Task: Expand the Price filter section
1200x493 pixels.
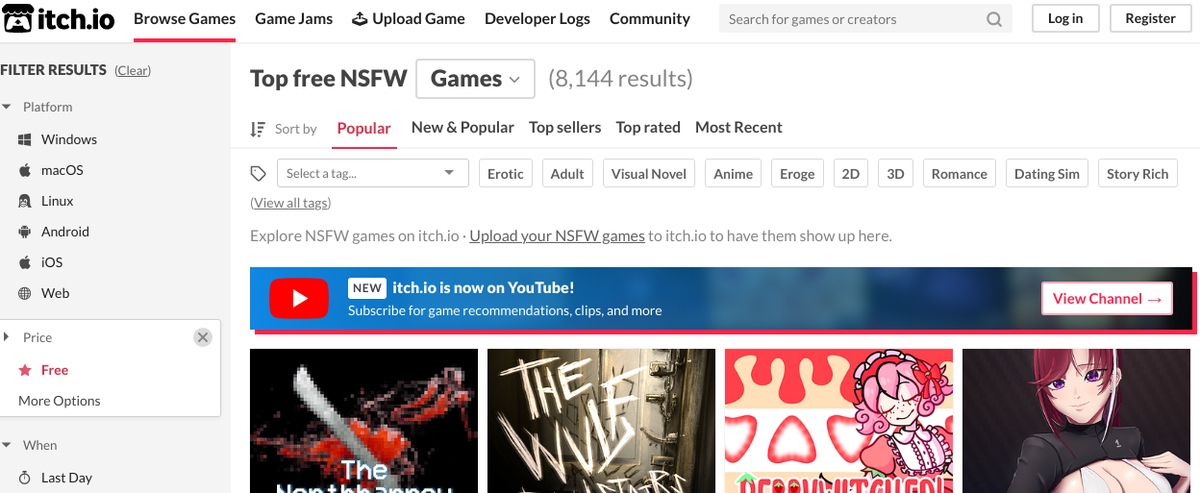Action: tap(6, 337)
